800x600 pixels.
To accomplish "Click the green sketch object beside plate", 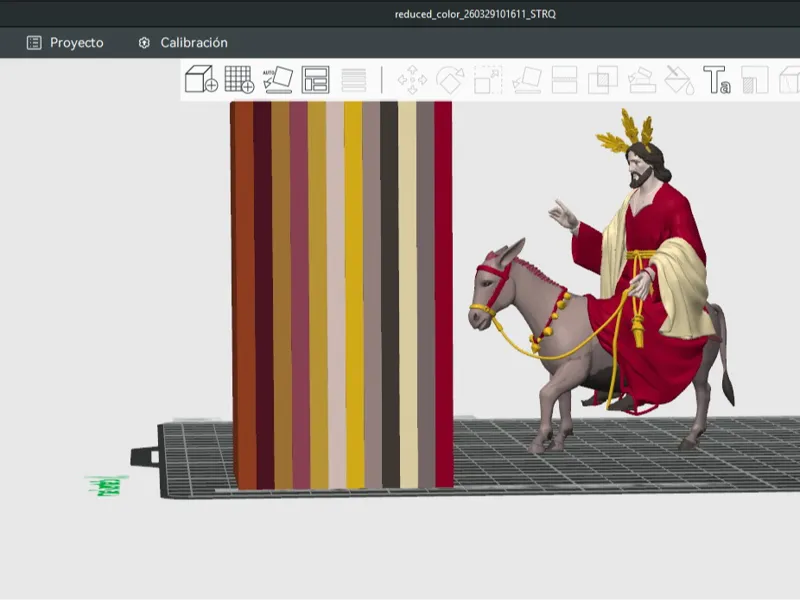I will coord(106,486).
